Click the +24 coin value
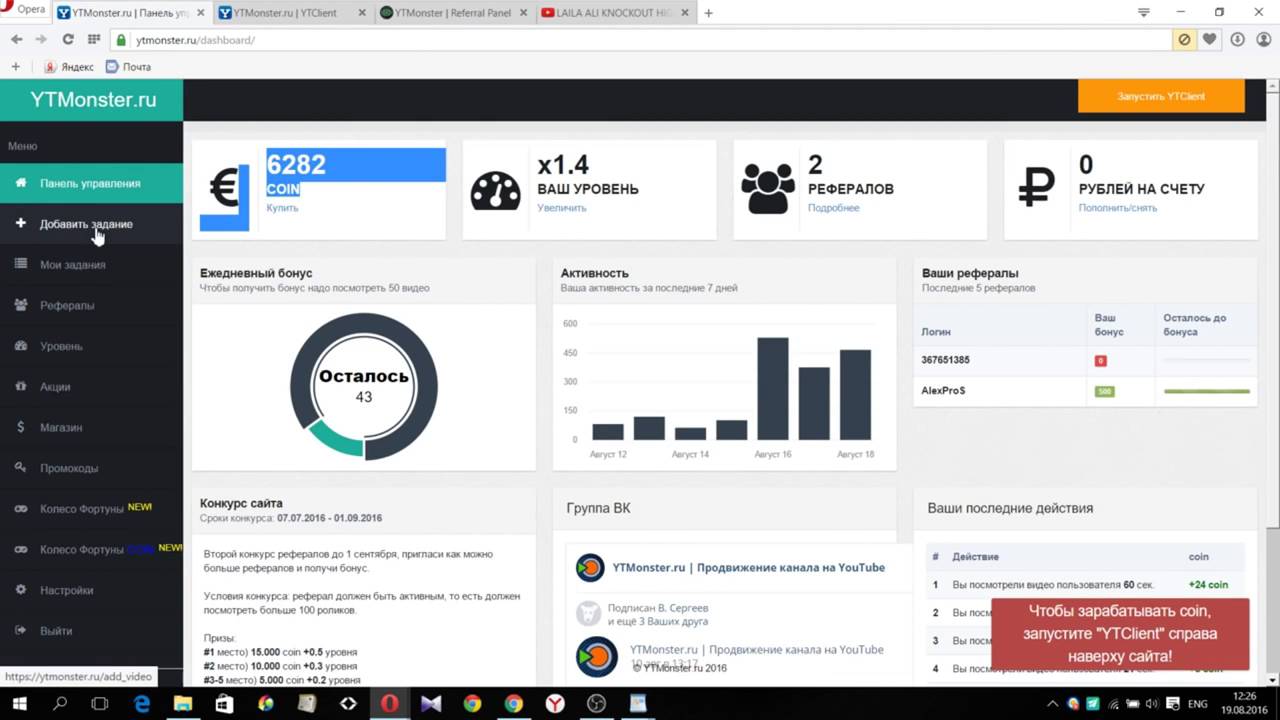 (x=1208, y=585)
